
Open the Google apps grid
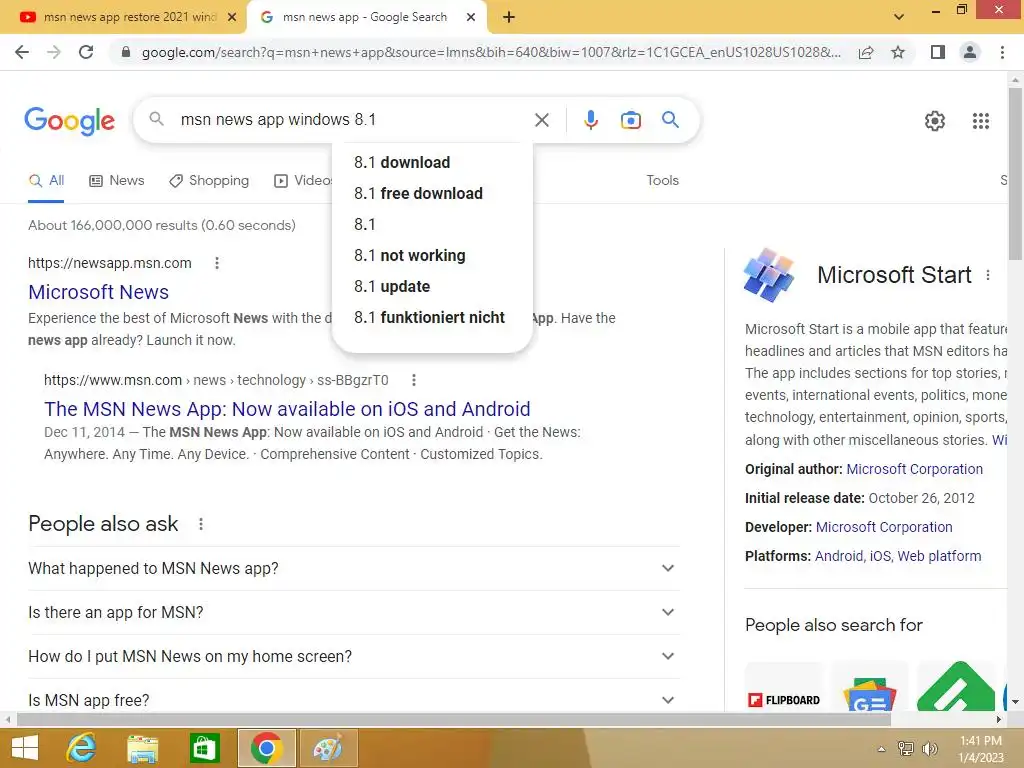click(x=980, y=121)
